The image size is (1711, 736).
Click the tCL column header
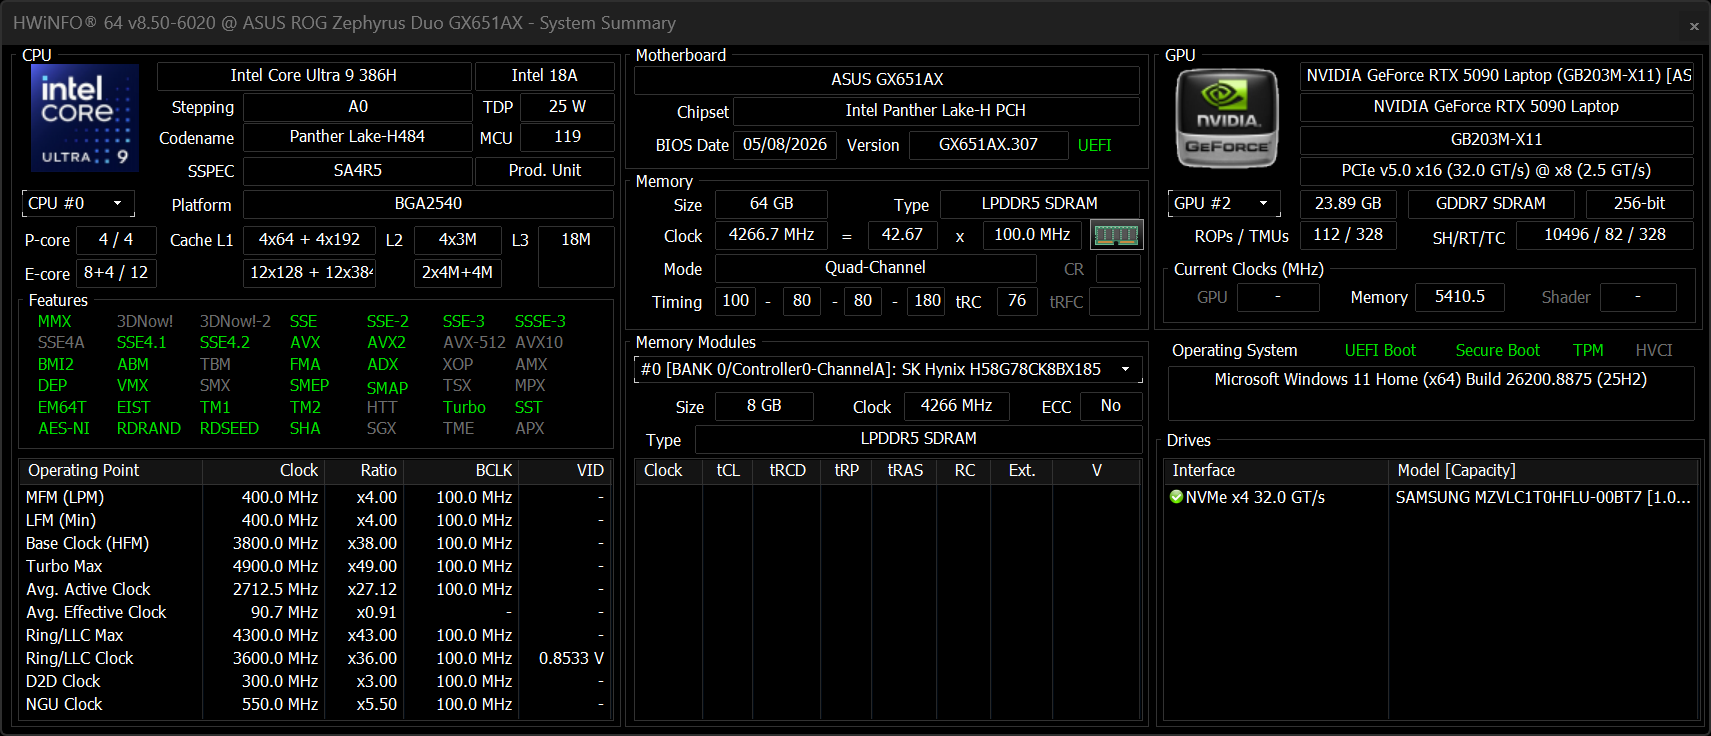pos(728,471)
